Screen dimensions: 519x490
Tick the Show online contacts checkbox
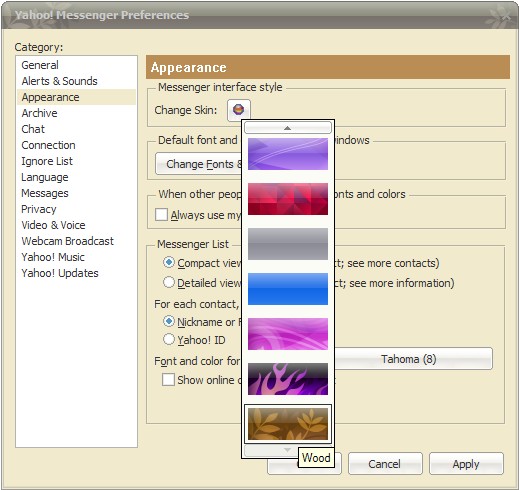coord(168,380)
